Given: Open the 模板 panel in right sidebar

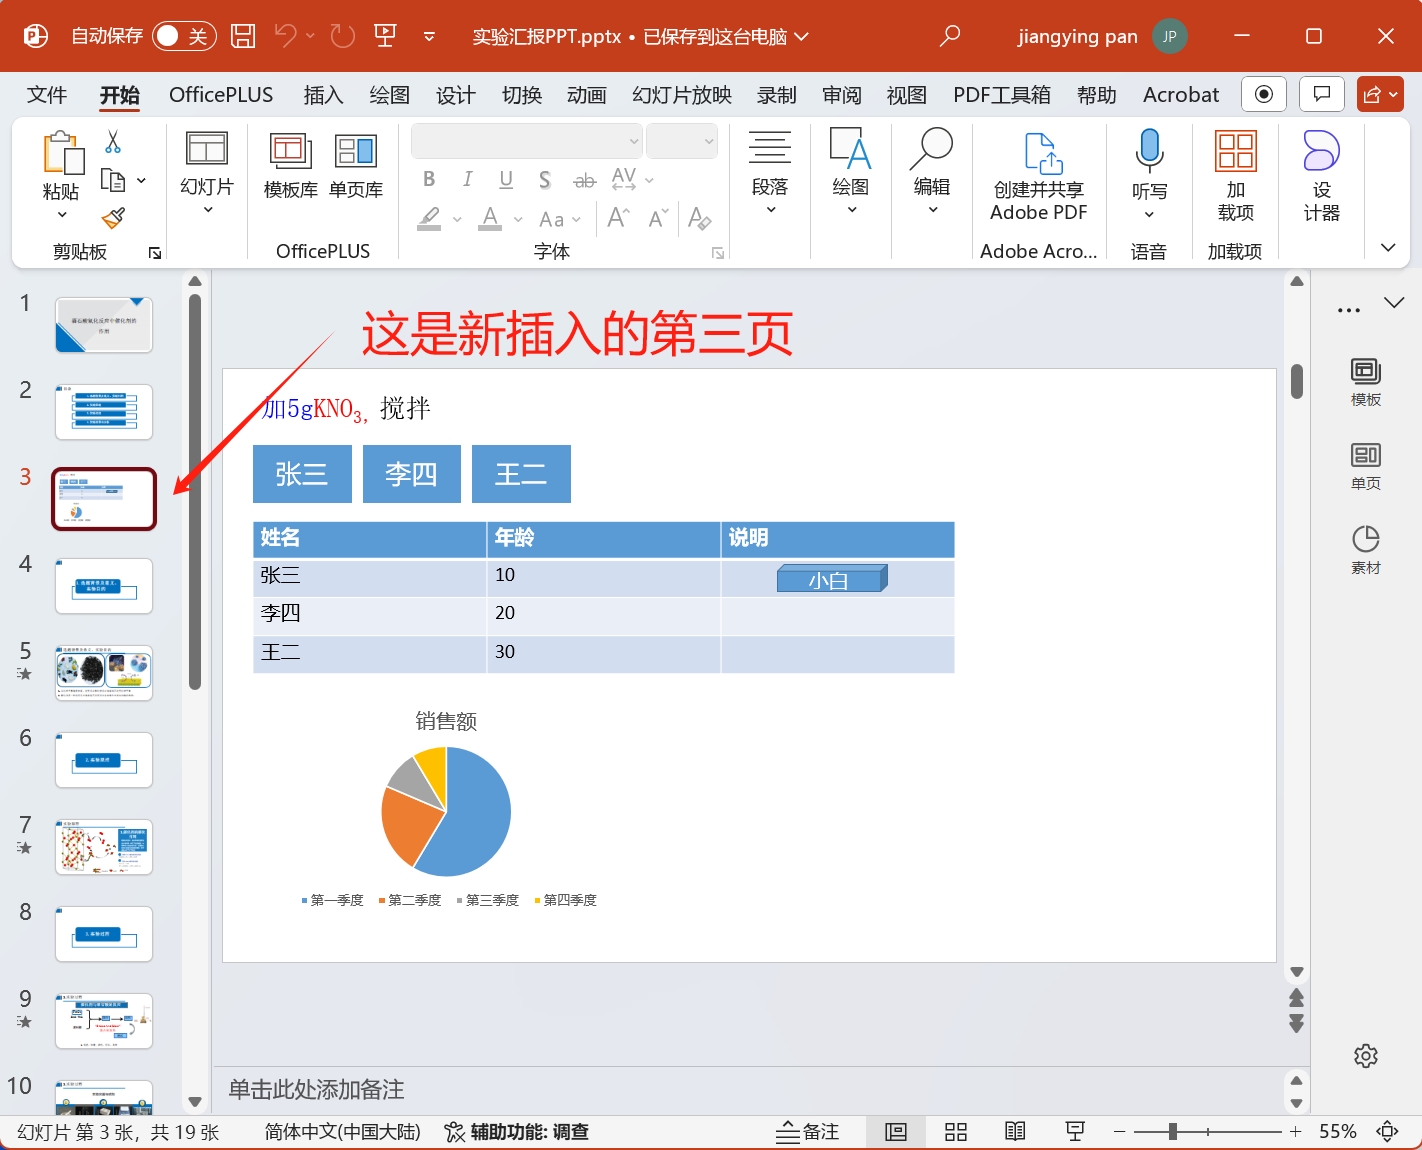Looking at the screenshot, I should [1365, 380].
